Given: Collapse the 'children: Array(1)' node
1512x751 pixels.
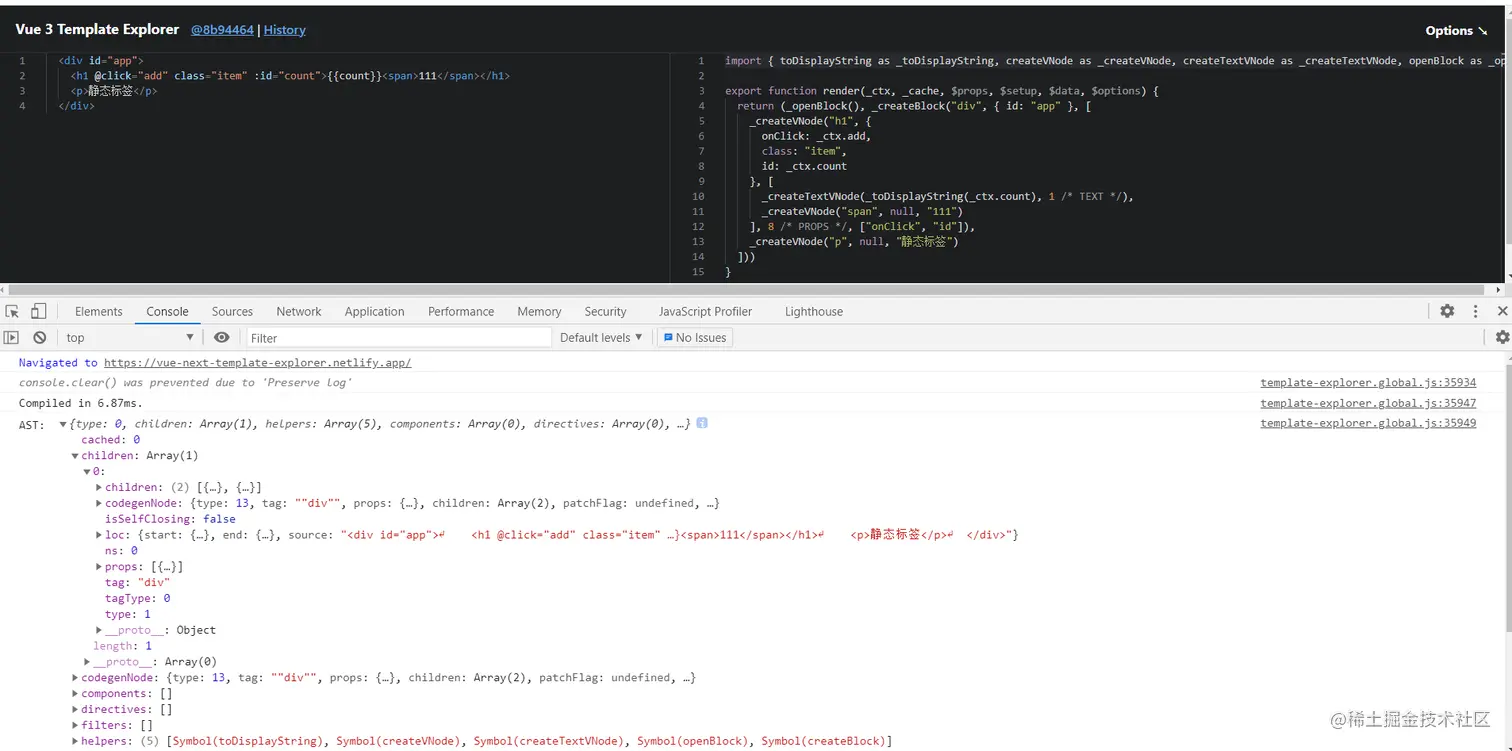Looking at the screenshot, I should 75,456.
